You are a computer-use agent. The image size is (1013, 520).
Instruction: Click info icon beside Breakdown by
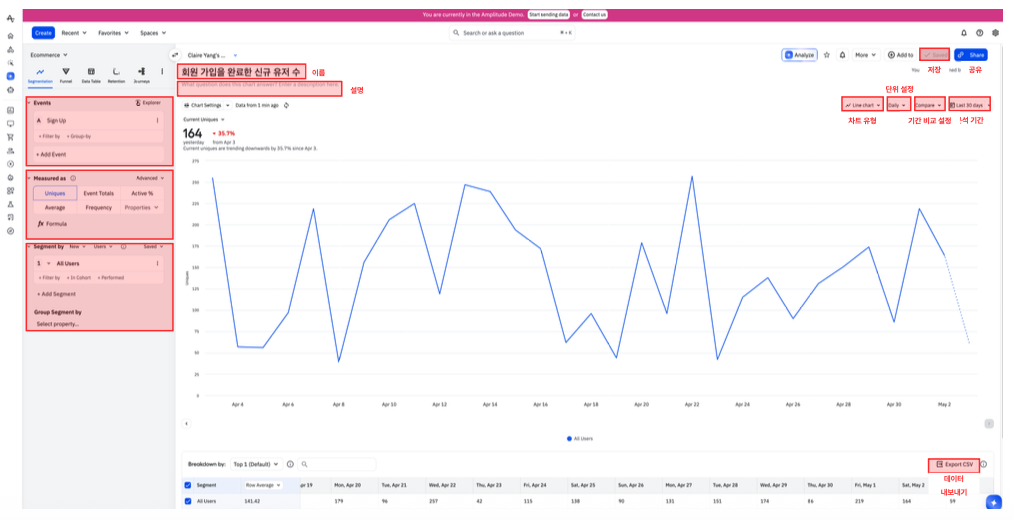pos(290,464)
